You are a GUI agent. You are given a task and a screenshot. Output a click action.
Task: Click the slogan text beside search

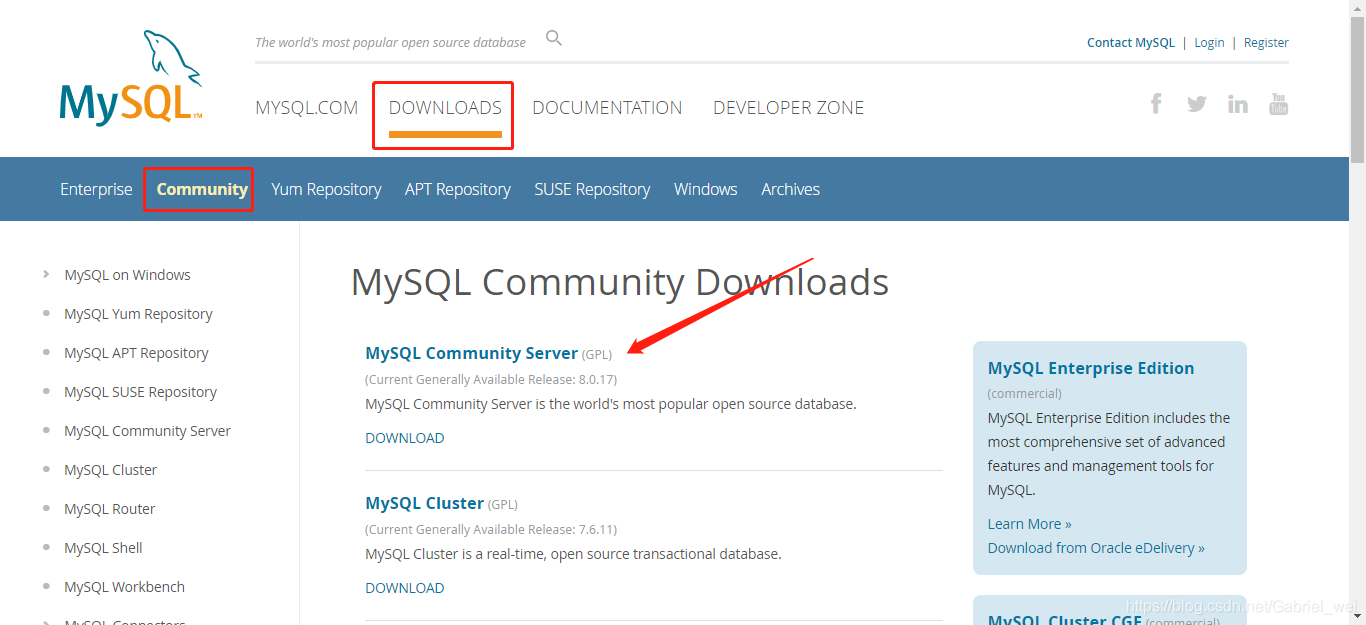point(390,42)
